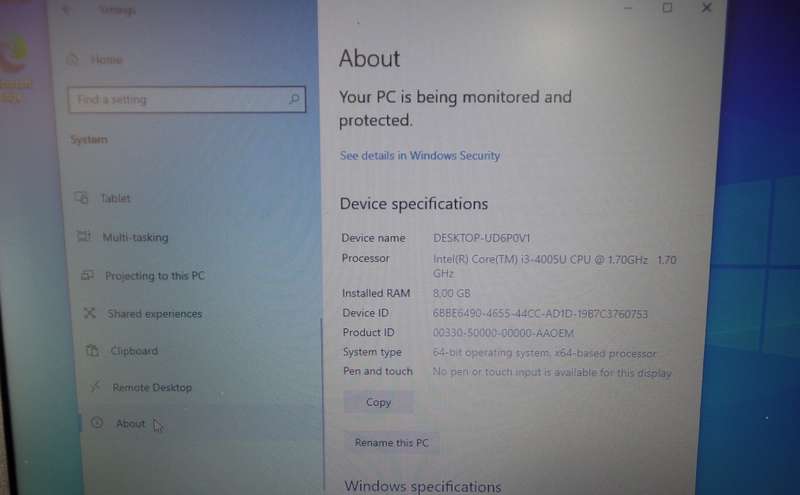Click the sidebar vertical scrollbar
The image size is (800, 495).
tap(322, 406)
